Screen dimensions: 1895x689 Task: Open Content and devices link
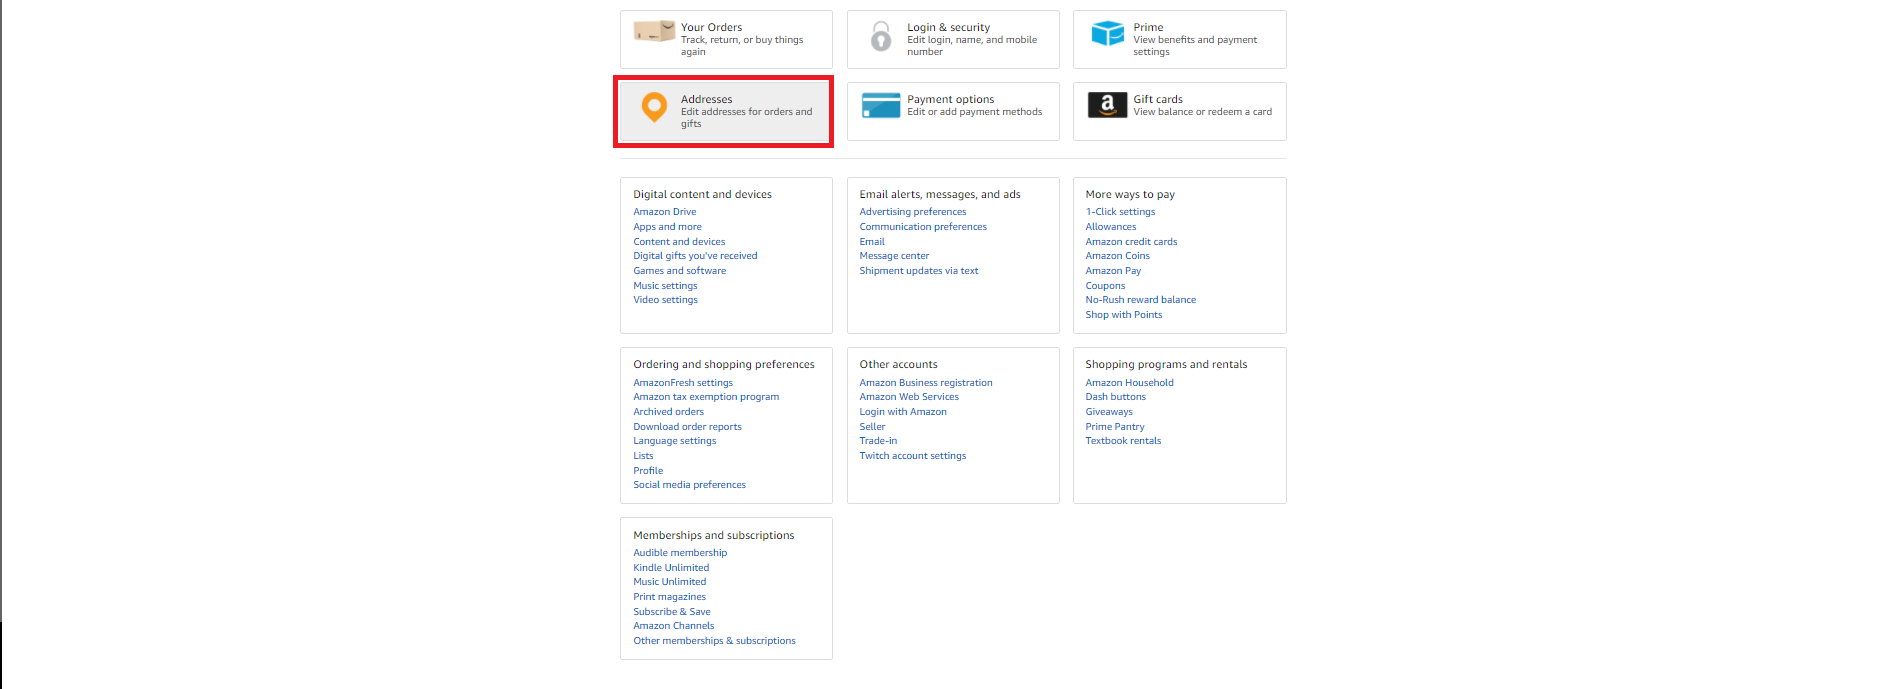[x=679, y=242]
